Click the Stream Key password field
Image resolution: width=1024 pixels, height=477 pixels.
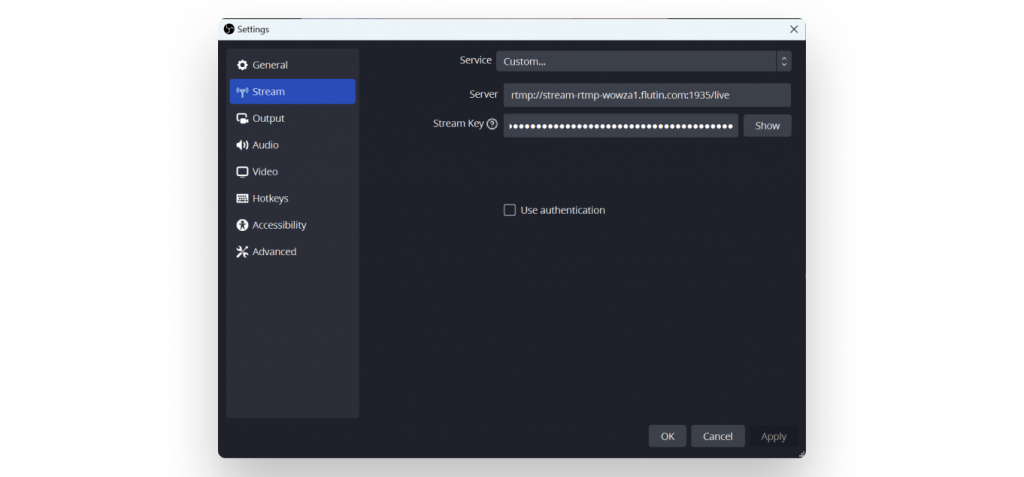tap(620, 125)
